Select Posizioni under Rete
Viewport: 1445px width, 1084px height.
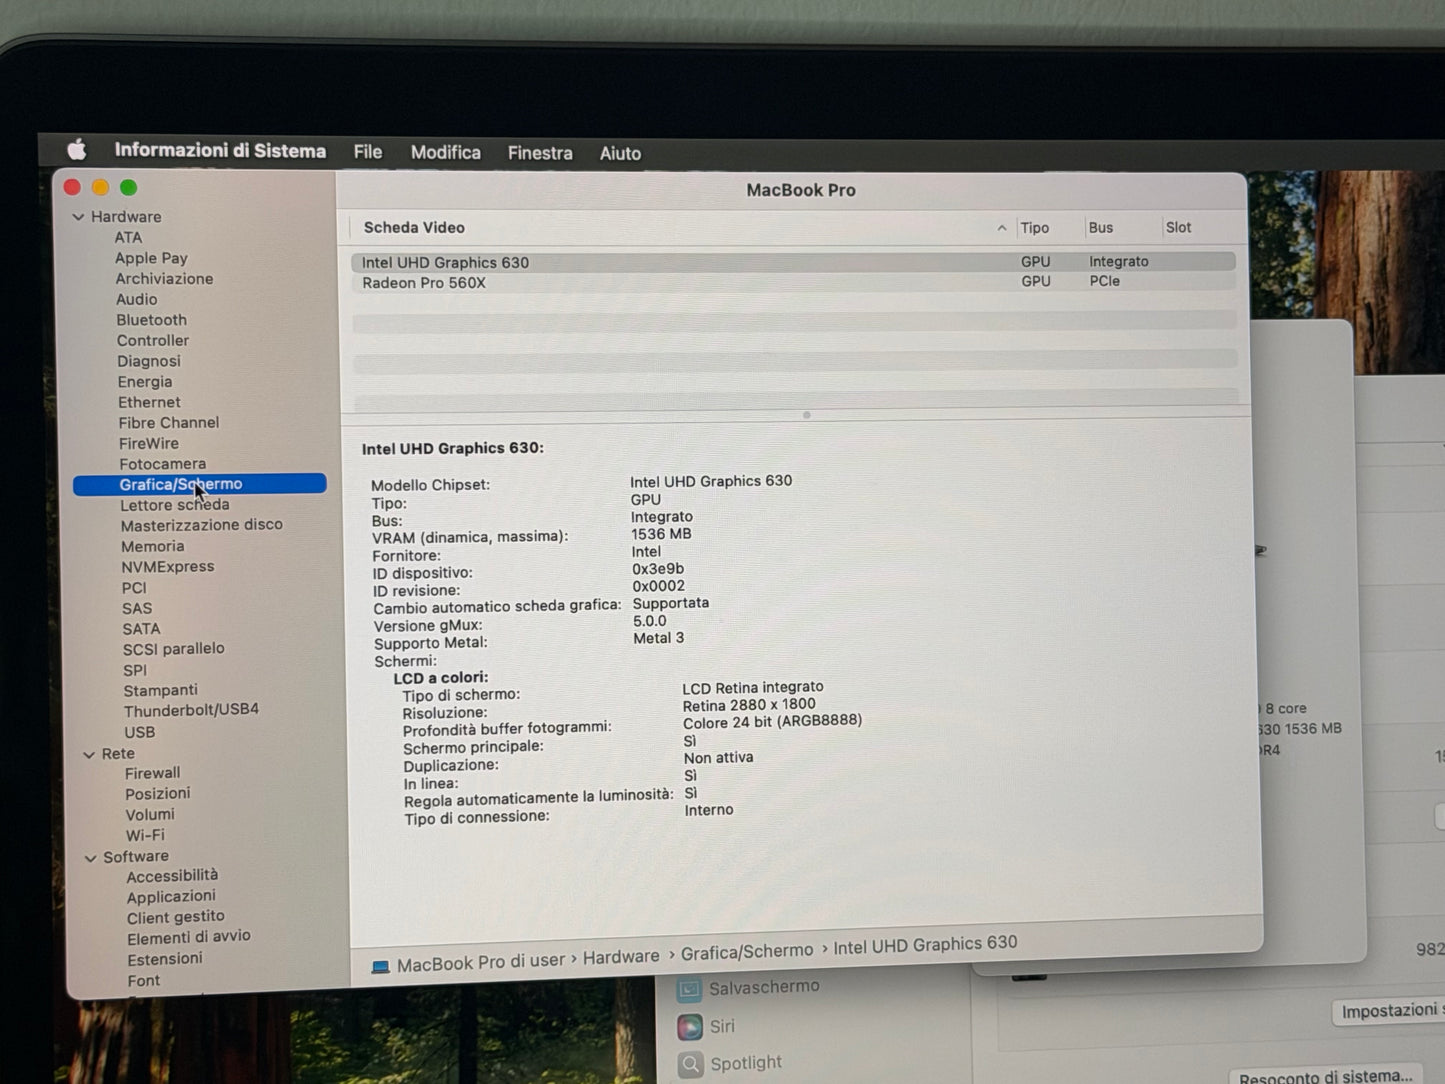(157, 794)
